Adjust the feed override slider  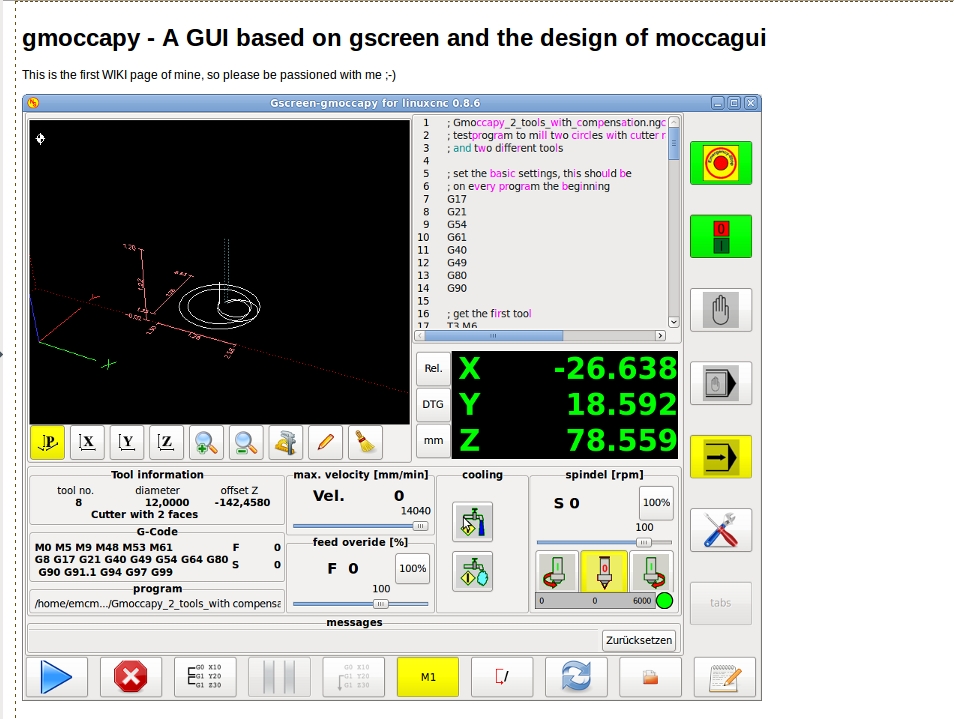coord(361,604)
